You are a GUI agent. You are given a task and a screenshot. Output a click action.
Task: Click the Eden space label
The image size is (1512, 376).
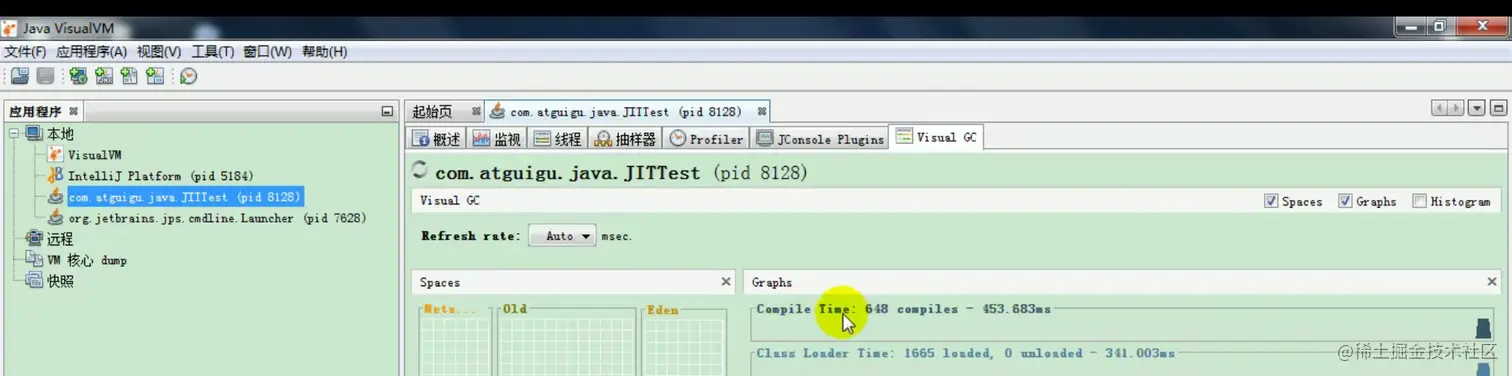coord(662,310)
